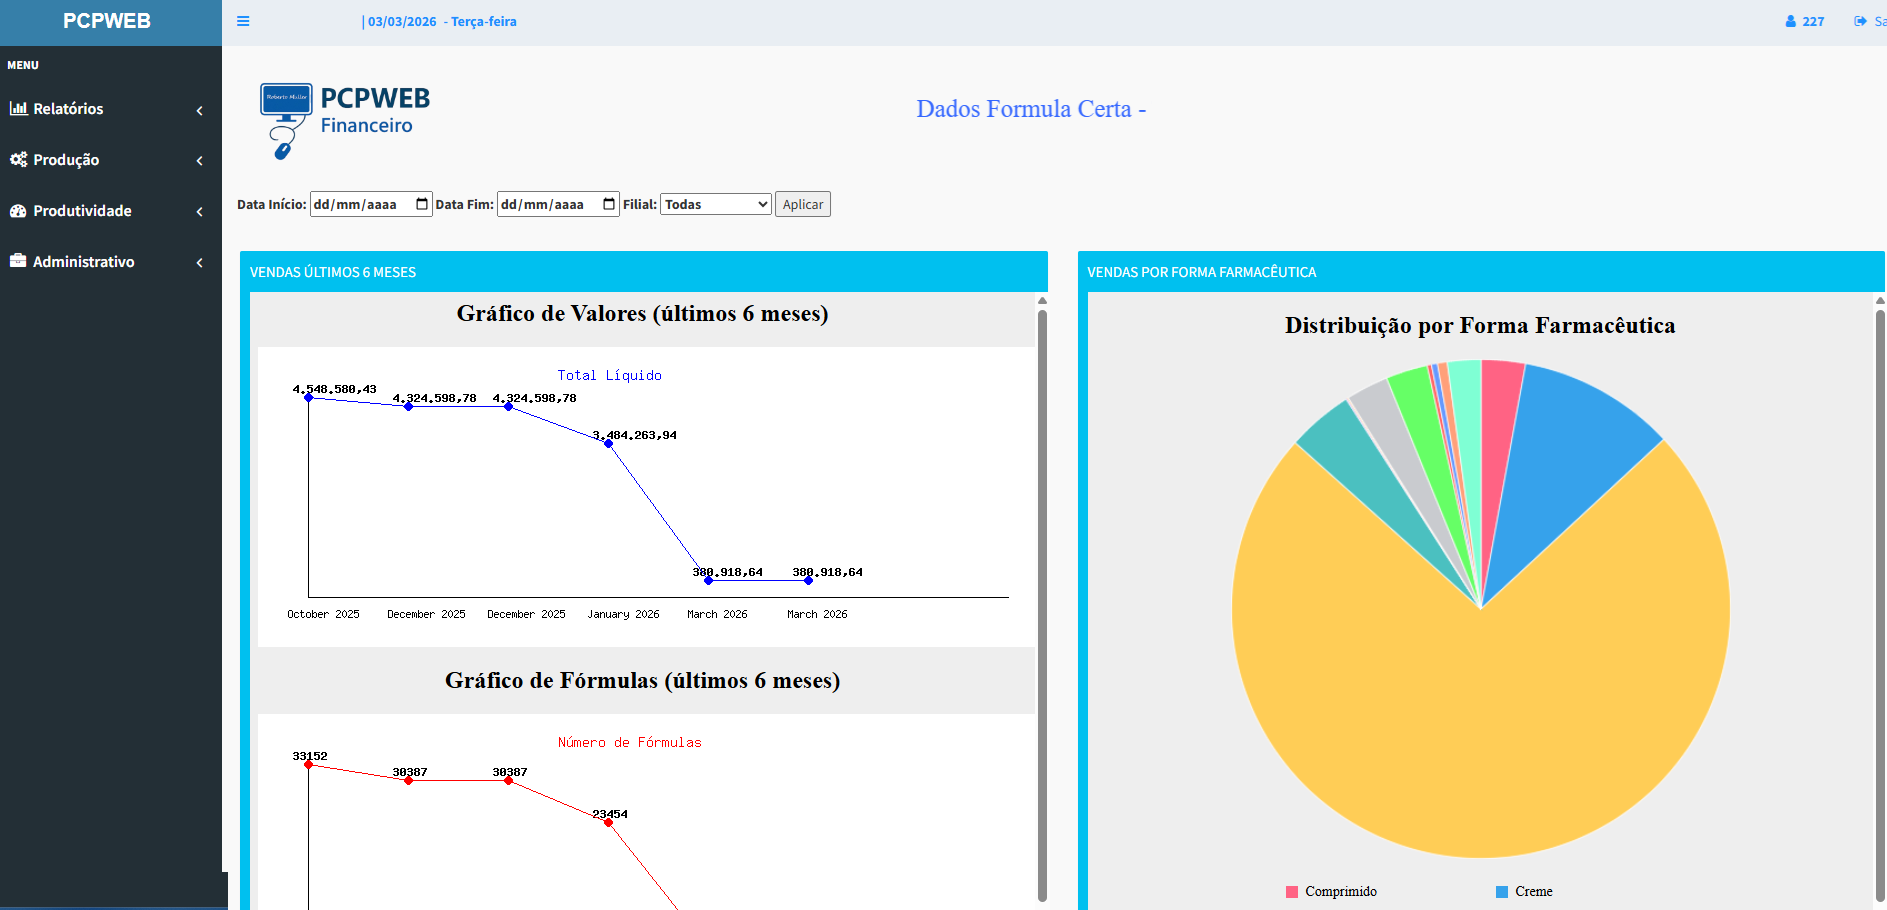The width and height of the screenshot is (1887, 910).
Task: Open the Produção menu item
Action: pyautogui.click(x=66, y=160)
